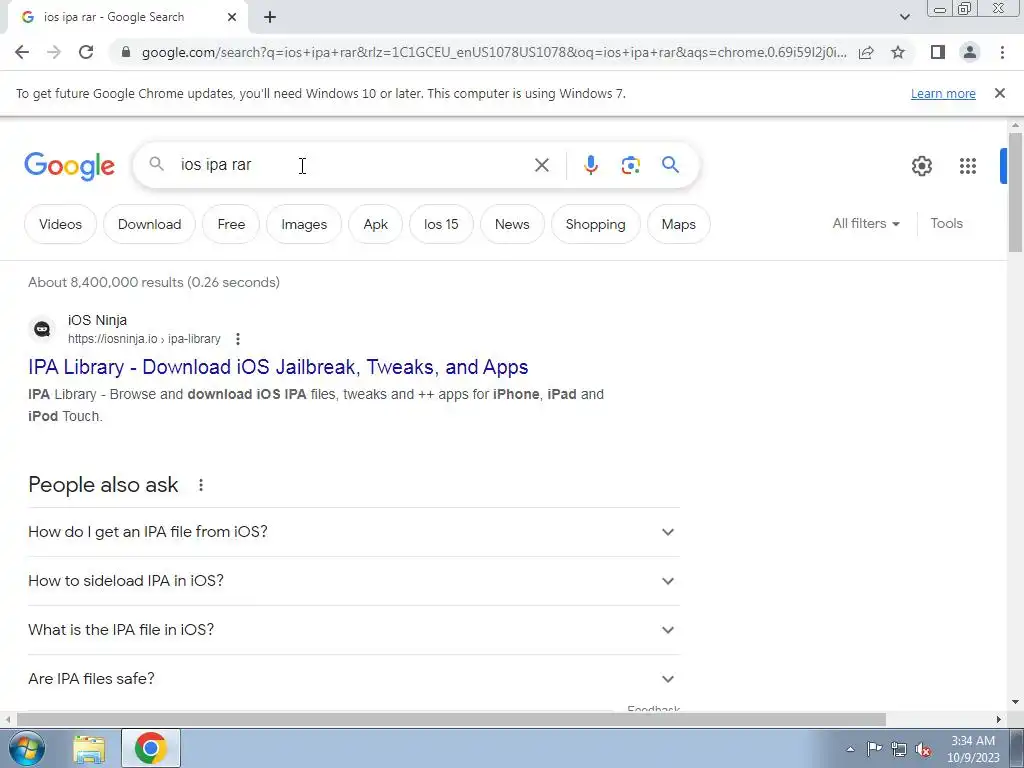Expand 'How do I get an IPA file from iOS?'
Viewport: 1024px width, 768px height.
(354, 532)
